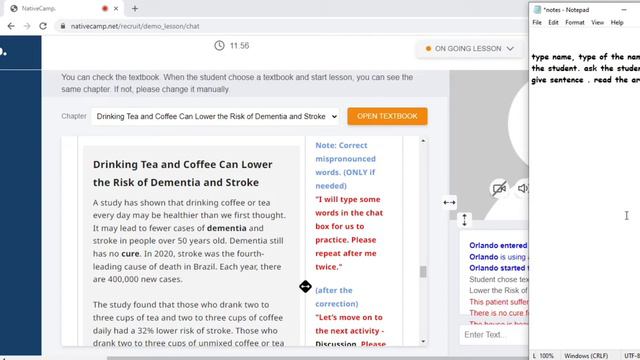This screenshot has width=640, height=360.
Task: Open the ON GOING LESSON status dropdown
Action: [469, 49]
